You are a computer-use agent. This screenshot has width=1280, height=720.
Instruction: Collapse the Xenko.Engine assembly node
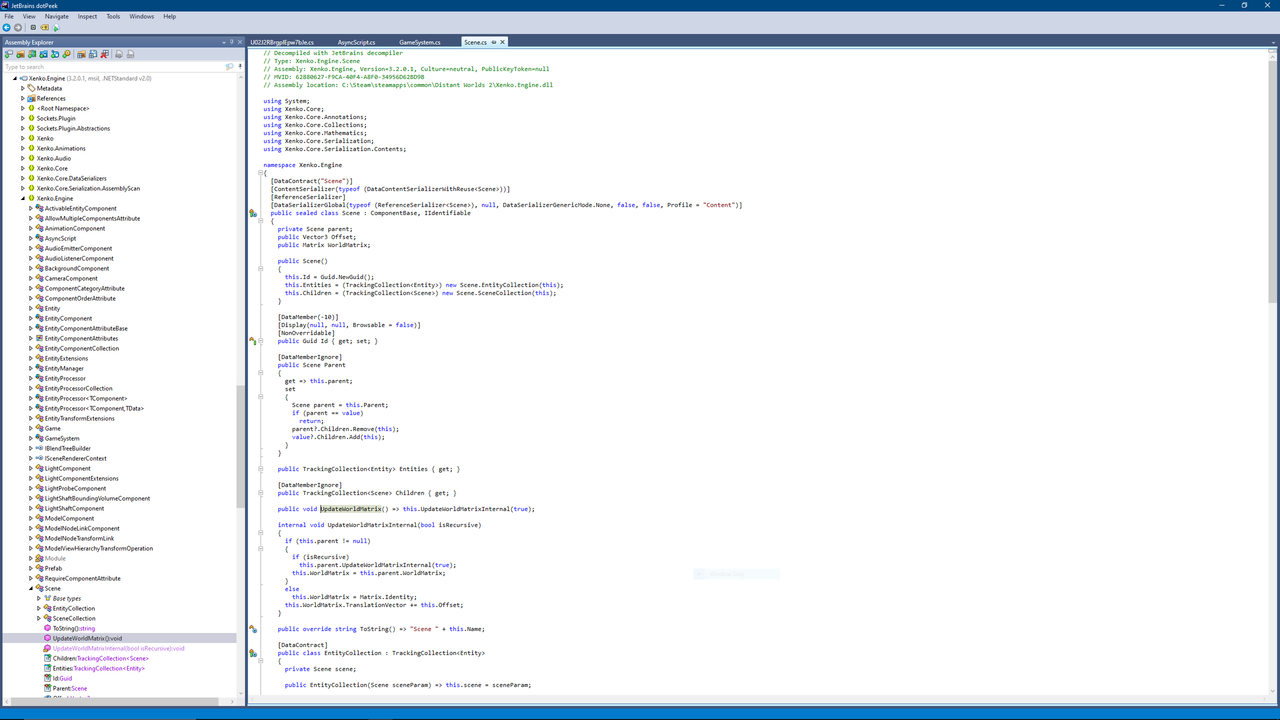point(14,78)
